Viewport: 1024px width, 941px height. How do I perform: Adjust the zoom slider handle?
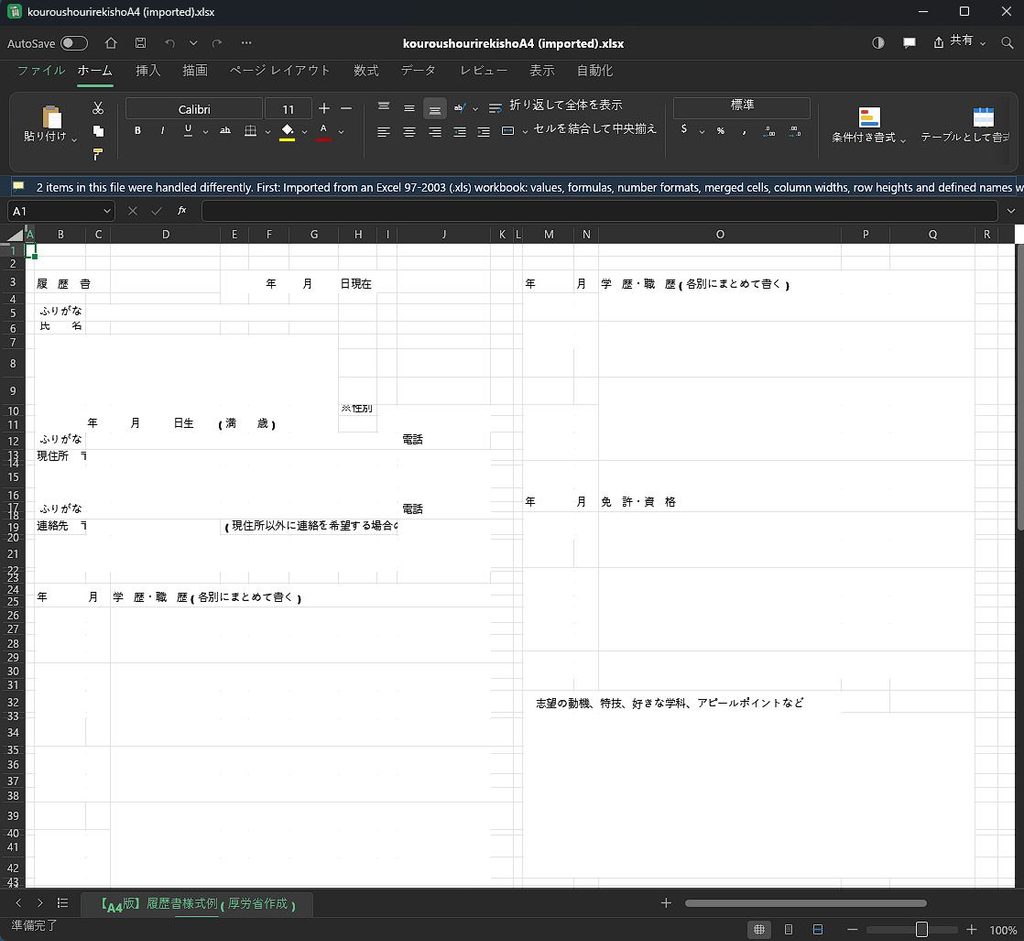921,929
